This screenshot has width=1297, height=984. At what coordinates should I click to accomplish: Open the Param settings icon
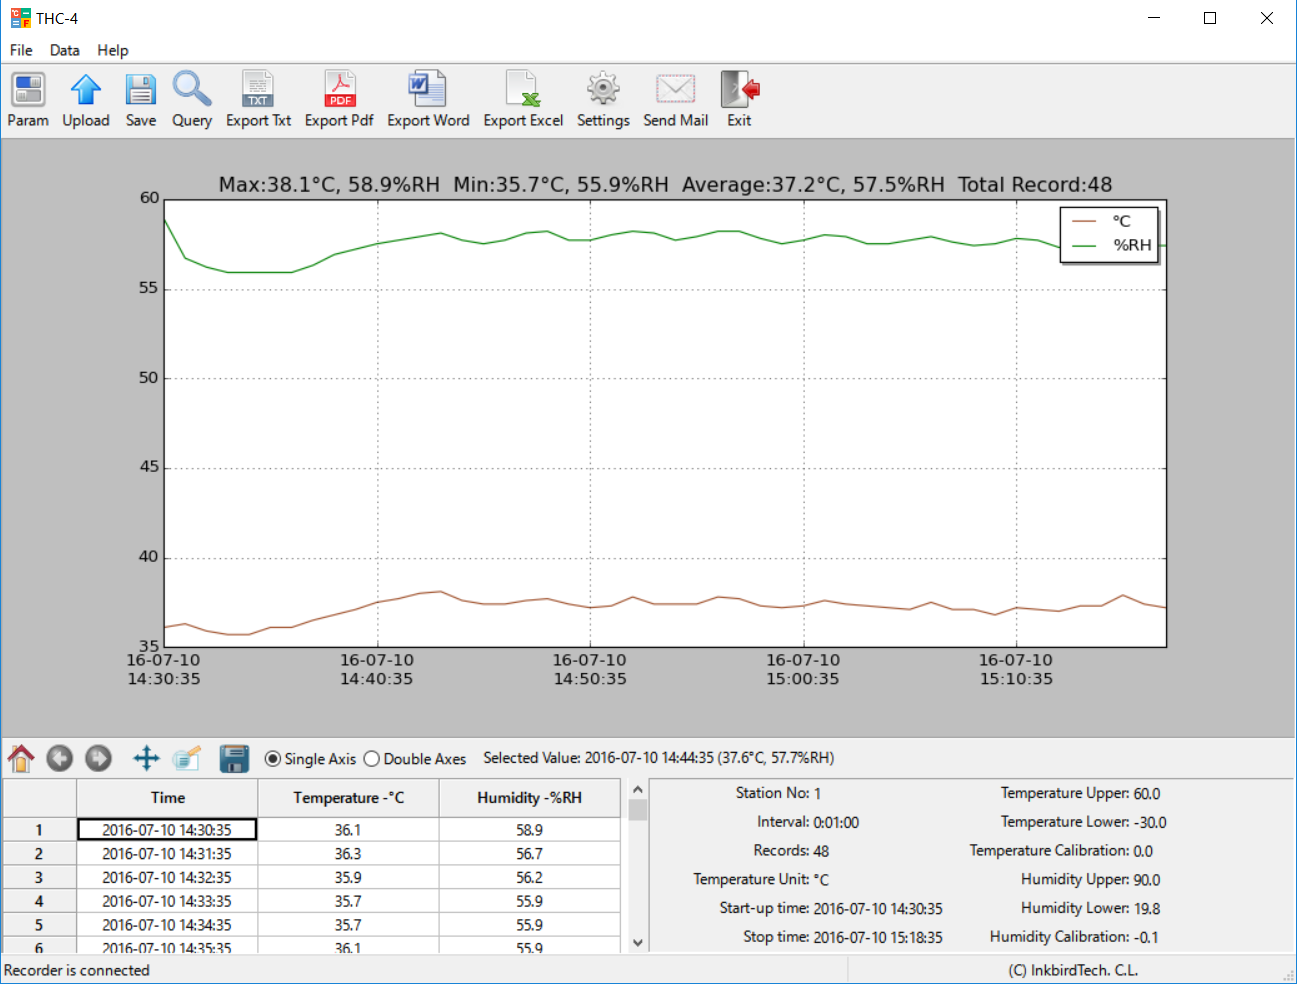28,91
